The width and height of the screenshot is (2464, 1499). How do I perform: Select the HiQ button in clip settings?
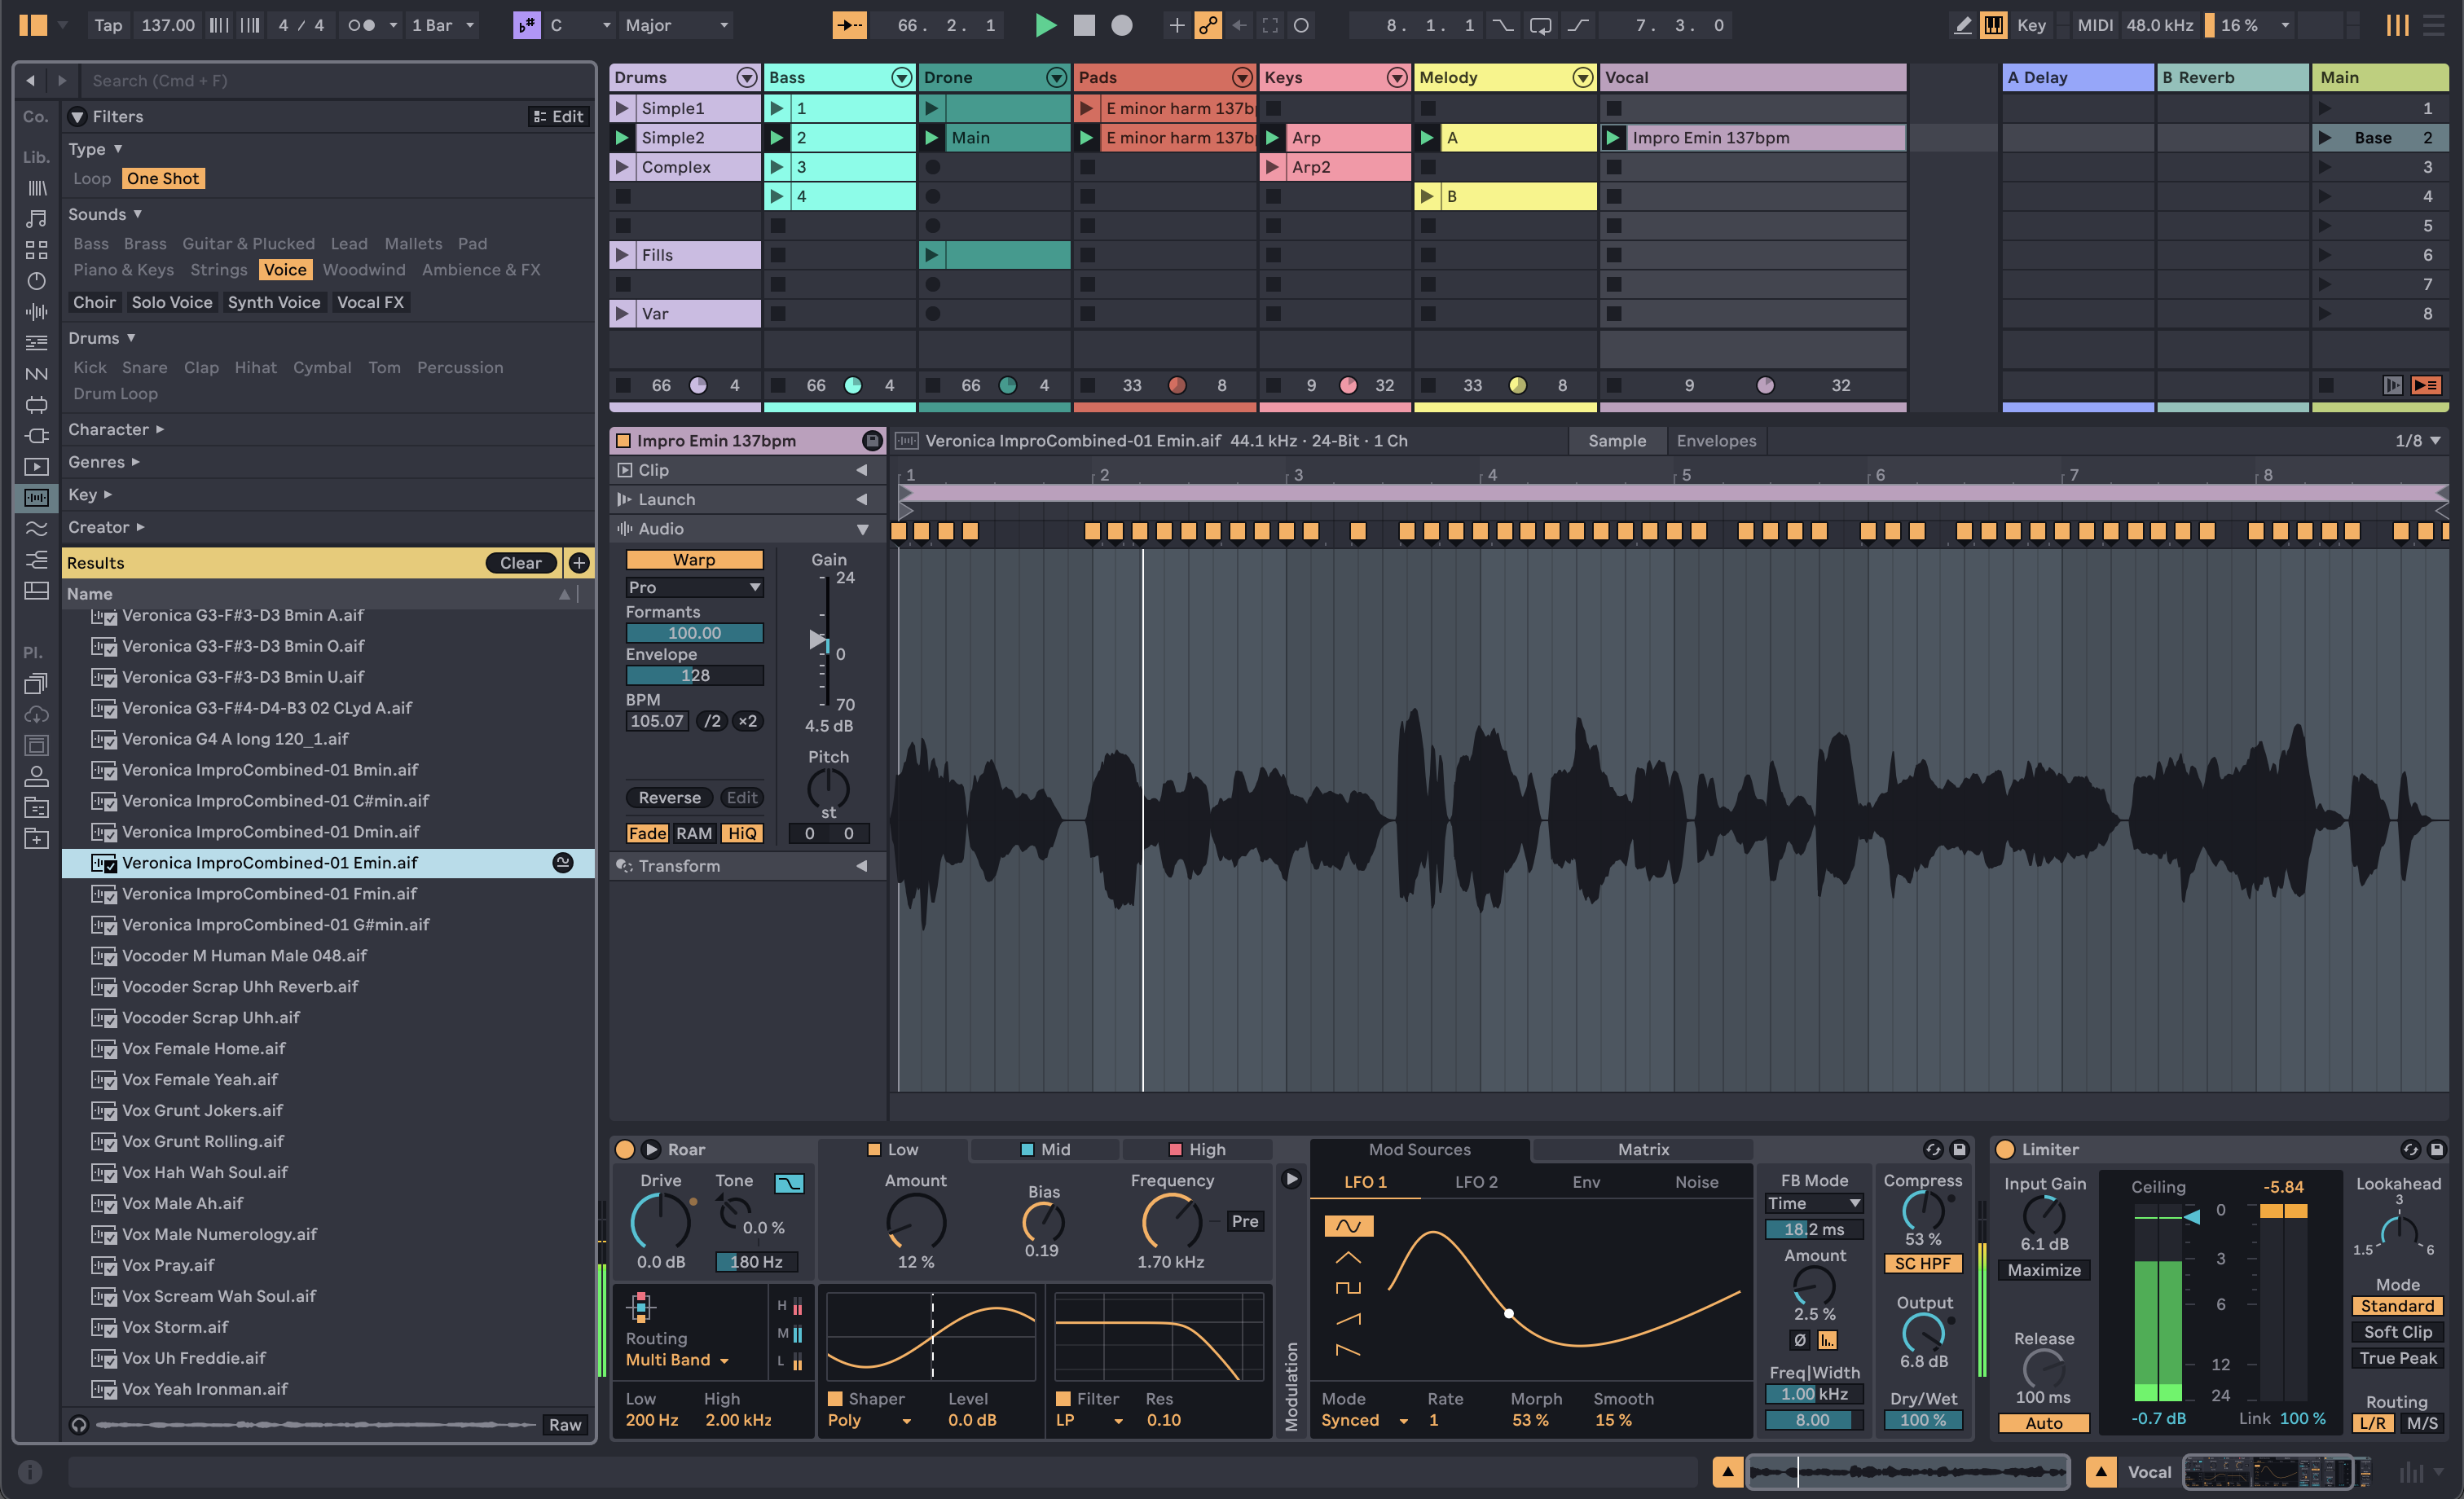click(x=741, y=830)
